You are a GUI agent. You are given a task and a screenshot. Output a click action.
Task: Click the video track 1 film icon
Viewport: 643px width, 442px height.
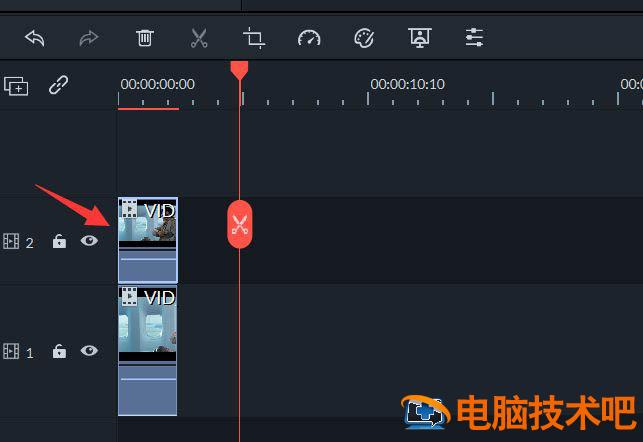pyautogui.click(x=11, y=351)
